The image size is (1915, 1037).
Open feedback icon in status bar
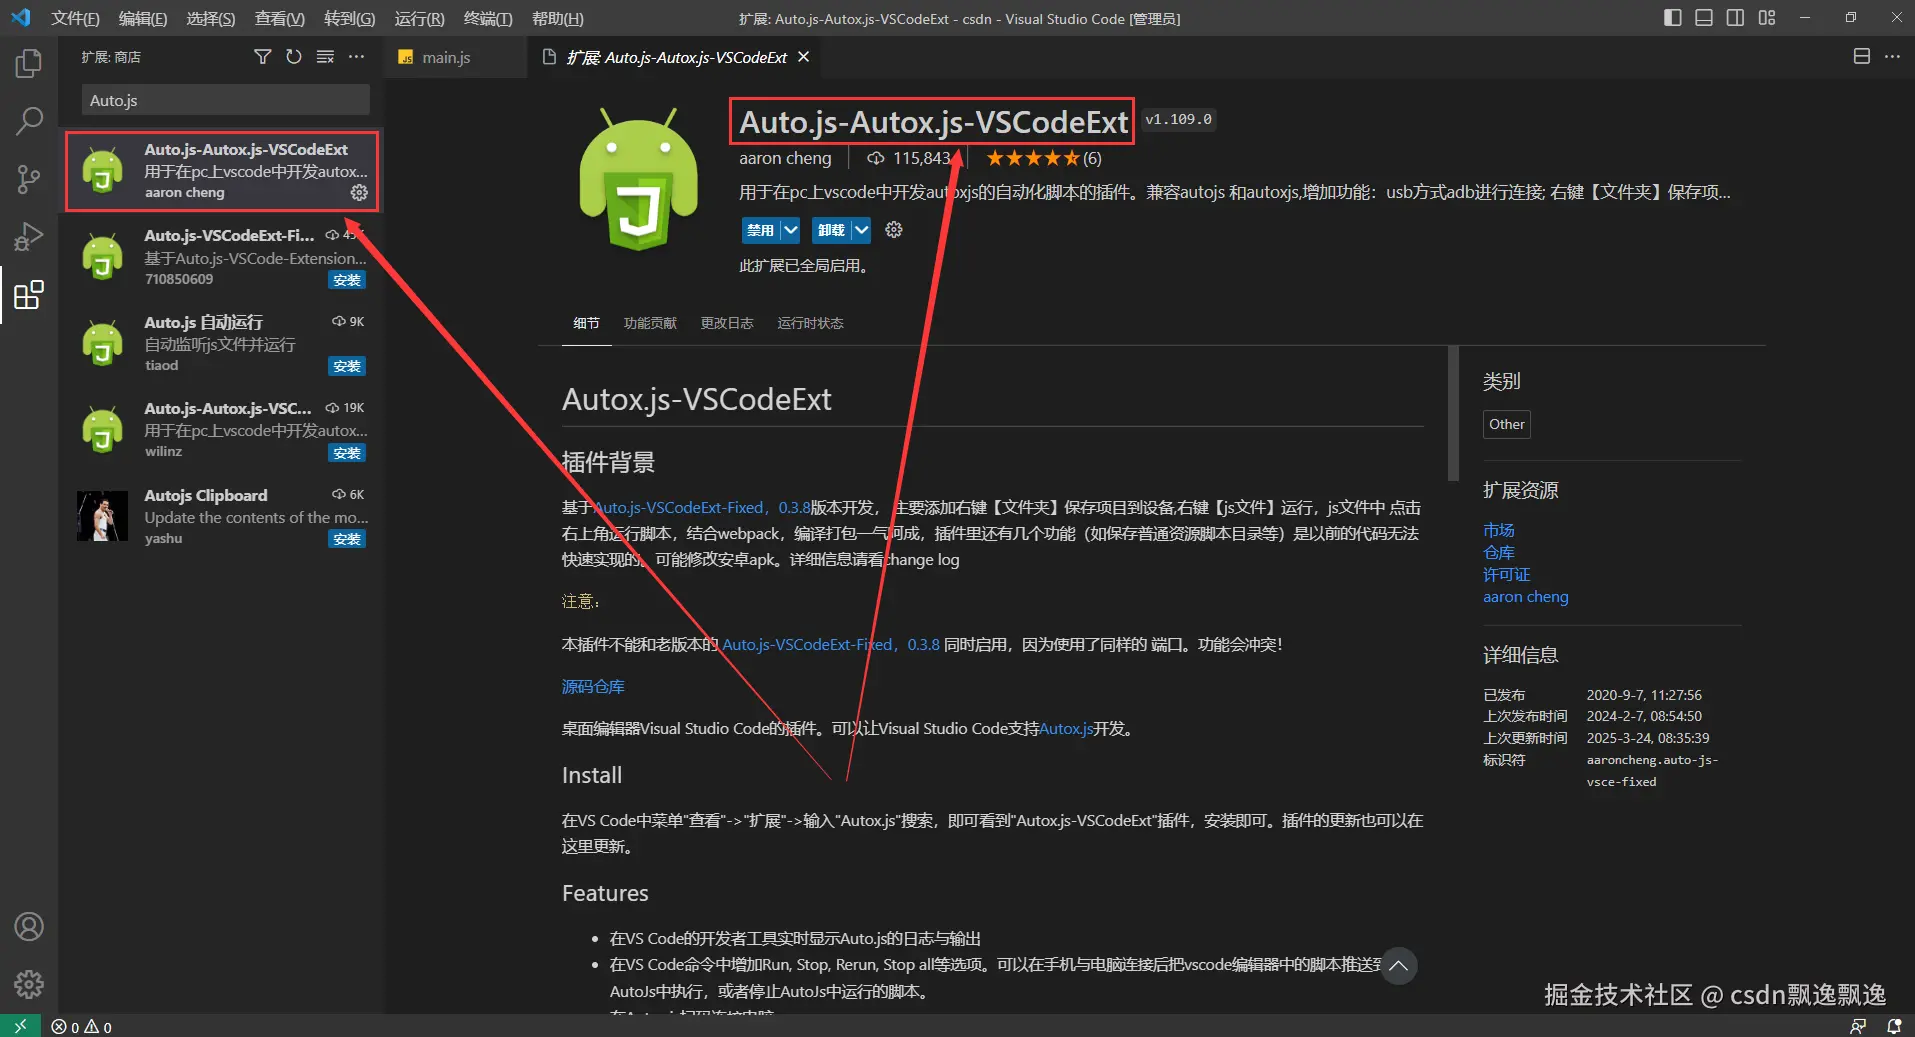(x=1858, y=1027)
